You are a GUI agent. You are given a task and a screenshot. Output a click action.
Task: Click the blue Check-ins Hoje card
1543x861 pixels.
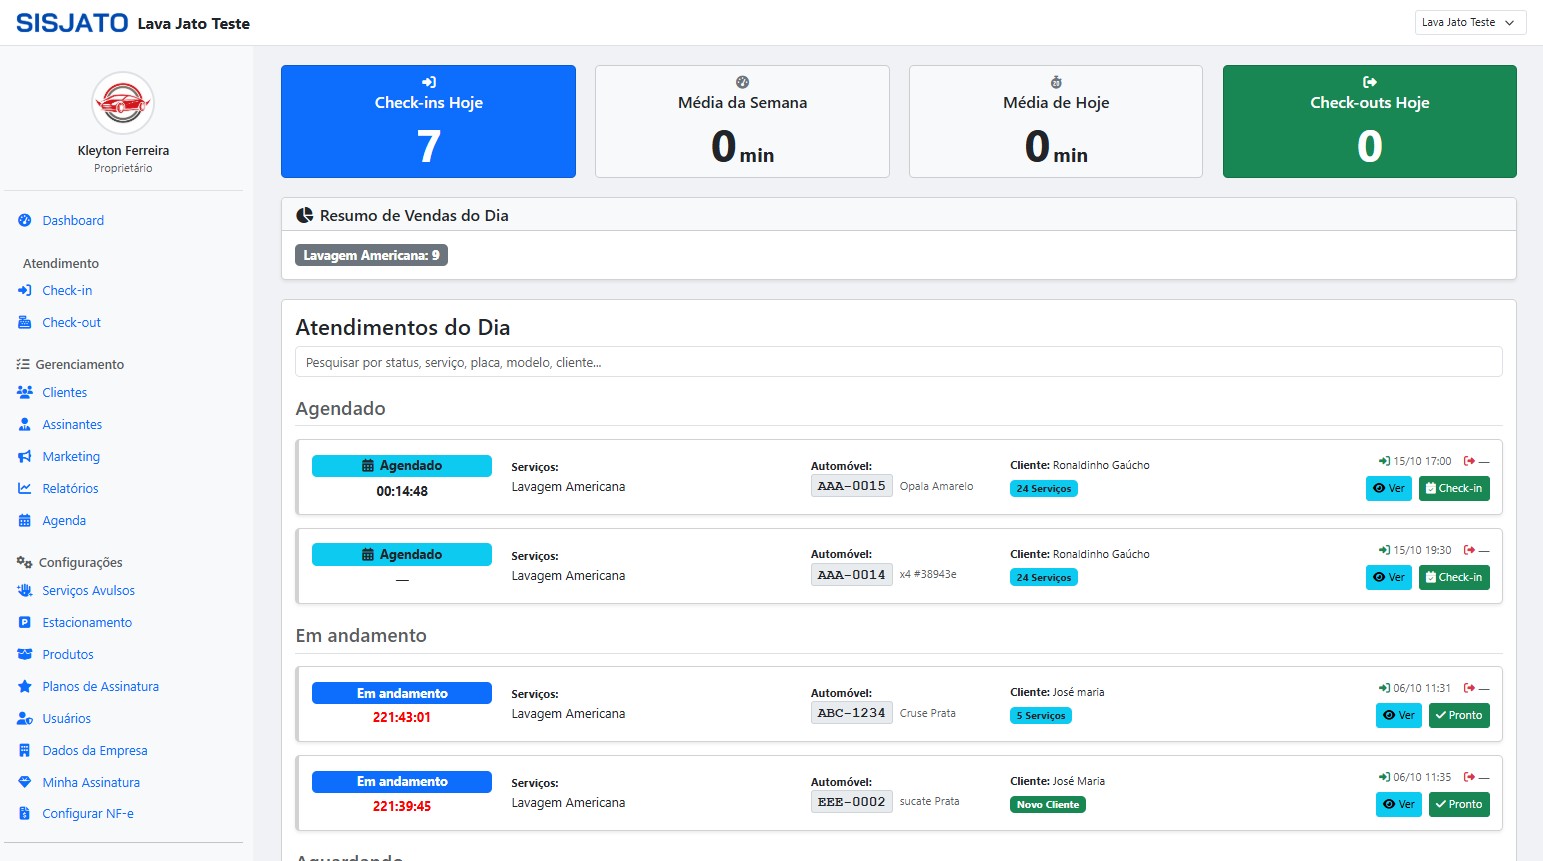coord(428,122)
